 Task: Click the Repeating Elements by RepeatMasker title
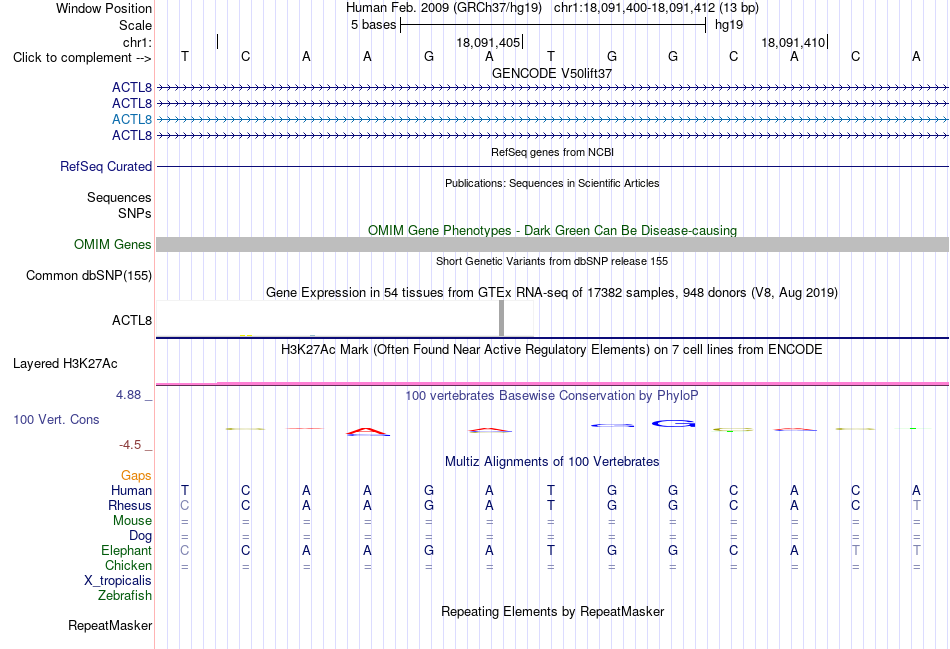pos(552,611)
